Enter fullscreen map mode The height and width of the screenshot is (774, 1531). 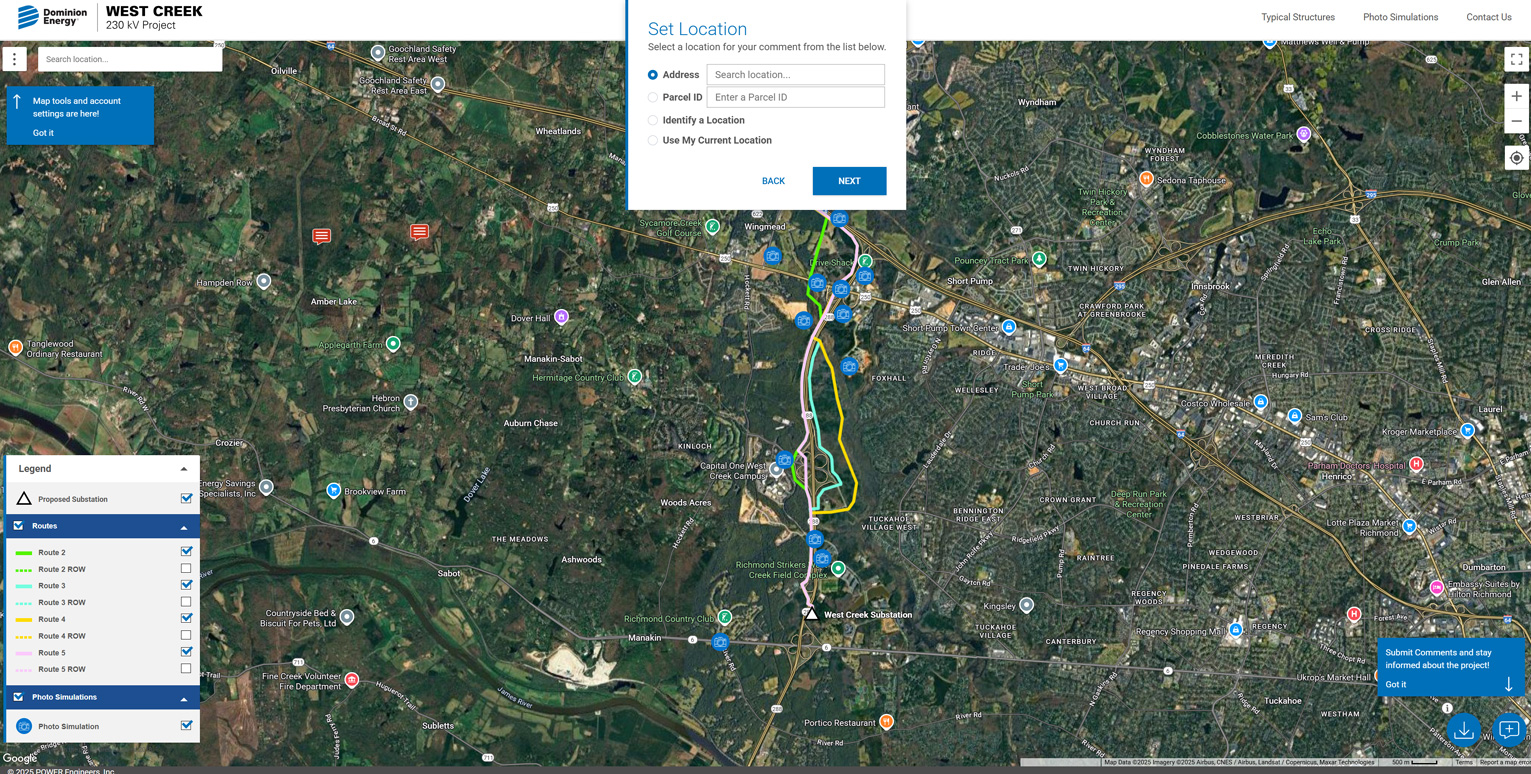point(1516,59)
